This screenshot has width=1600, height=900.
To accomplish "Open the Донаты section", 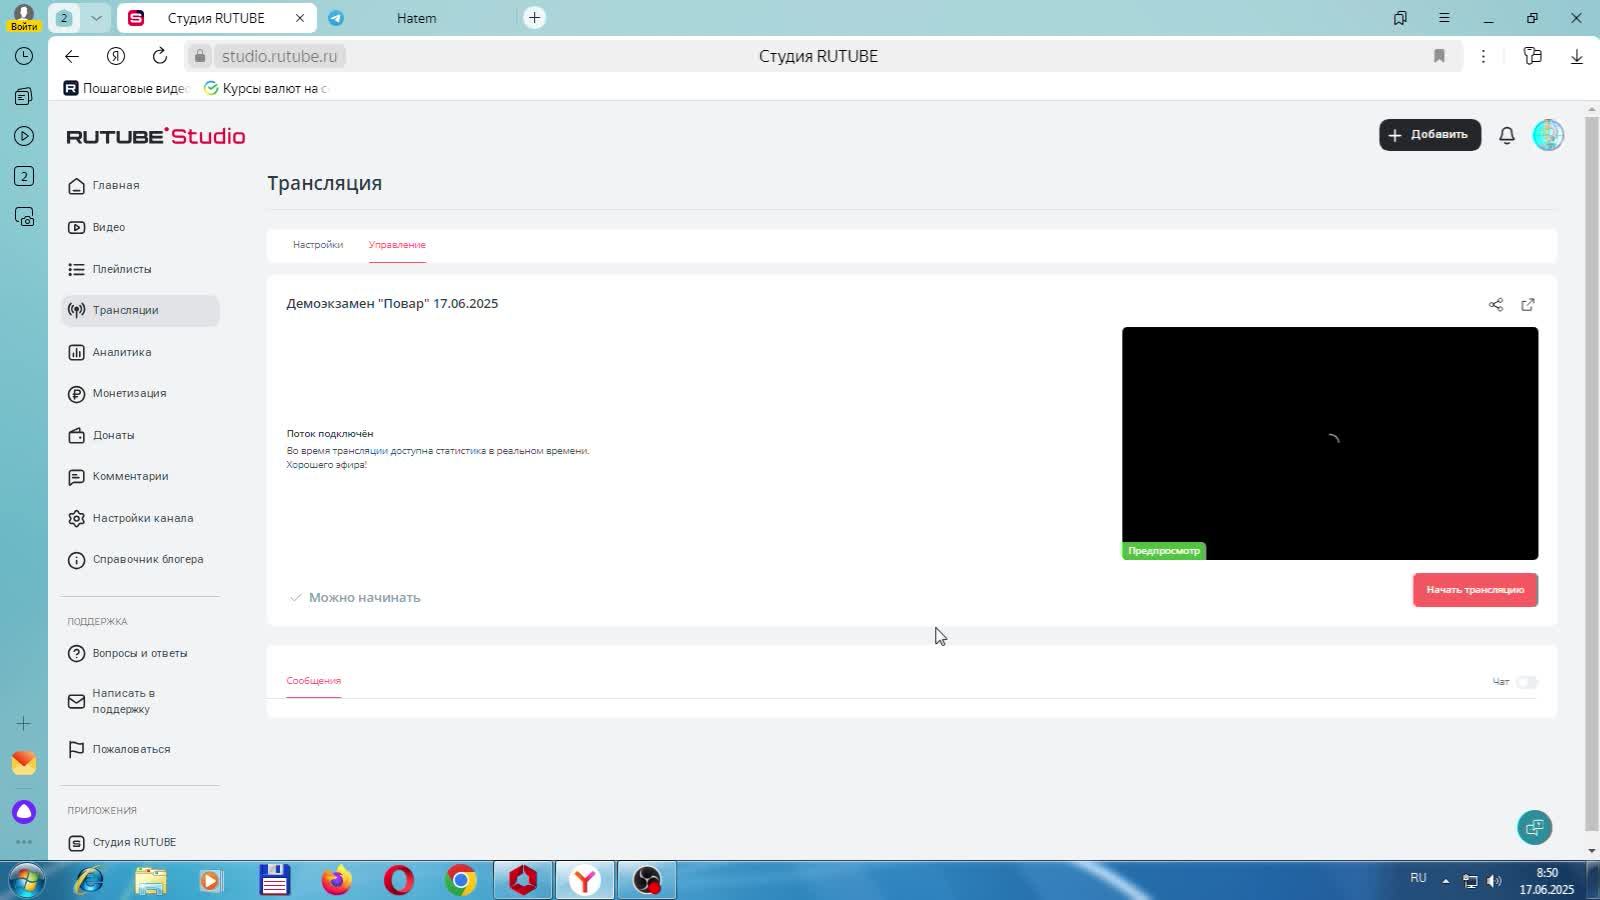I will pyautogui.click(x=140, y=435).
